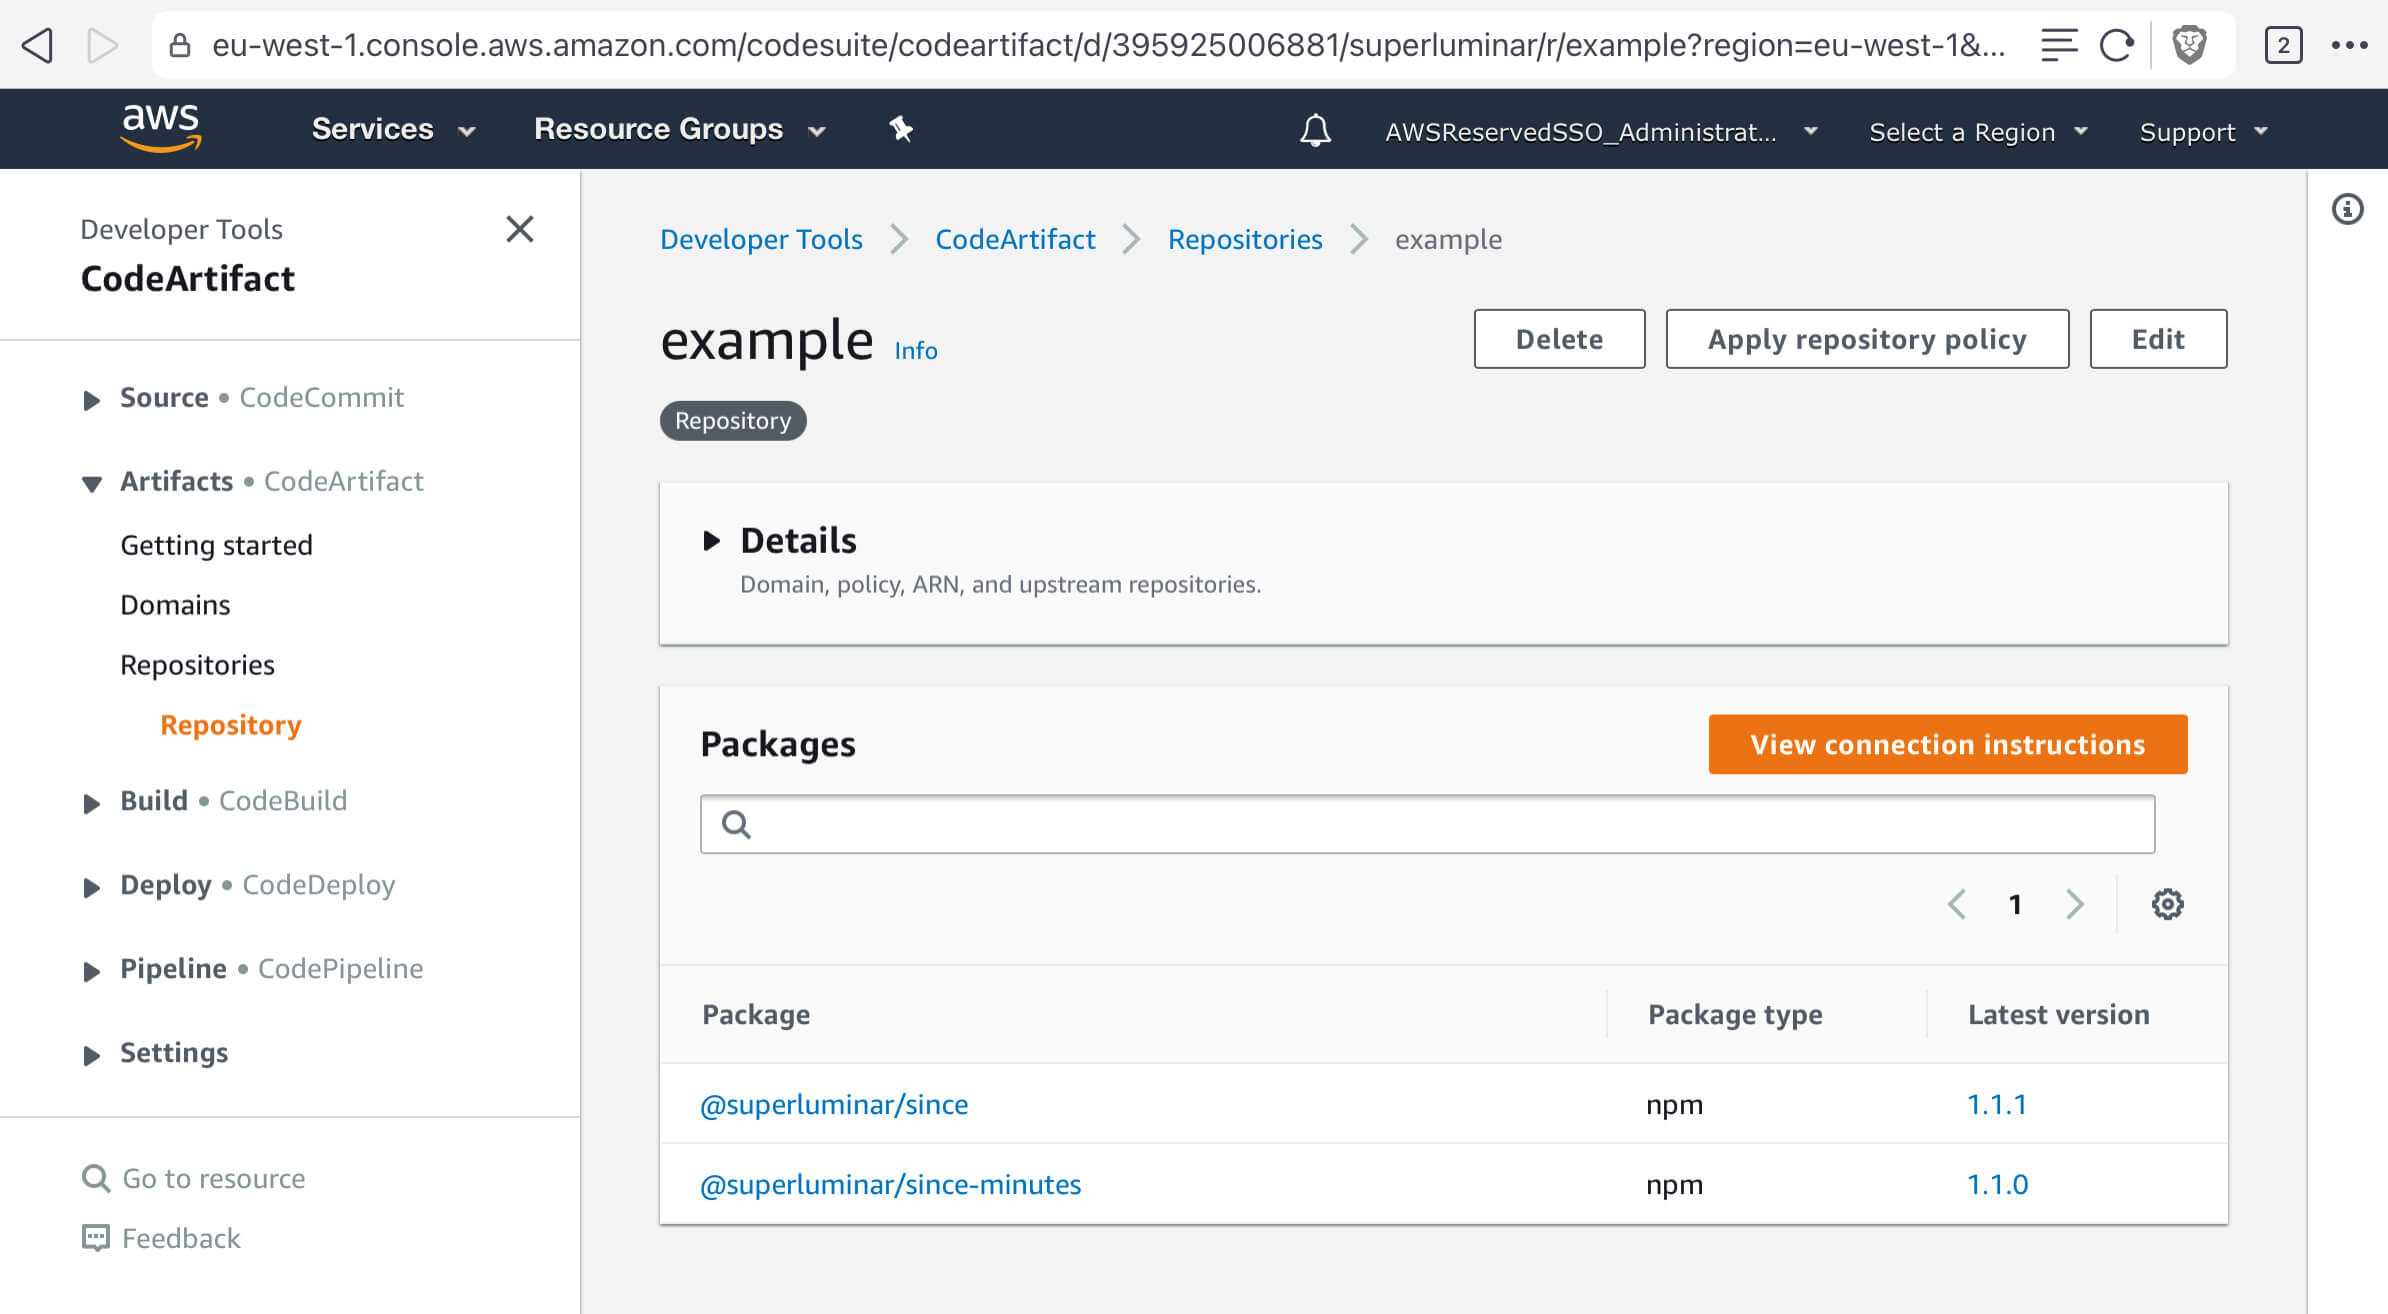Reload the page with refresh icon
The width and height of the screenshot is (2388, 1314).
click(x=2116, y=45)
